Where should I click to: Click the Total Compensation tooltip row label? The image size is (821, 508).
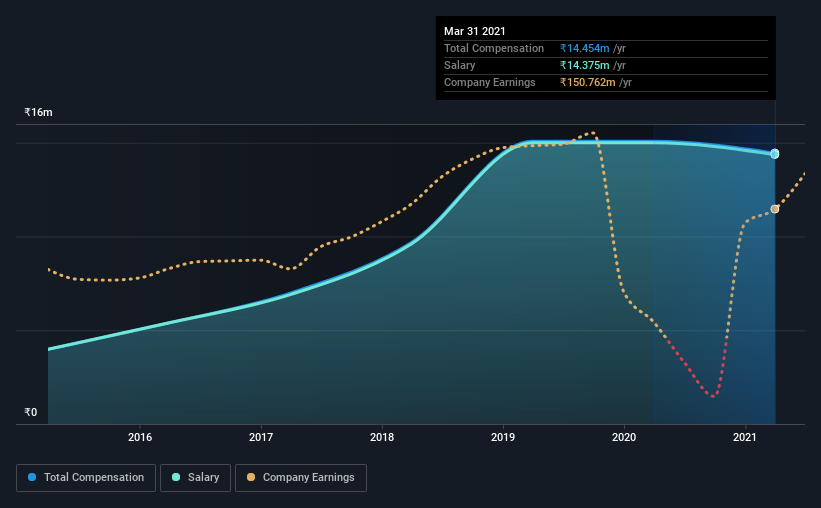494,48
